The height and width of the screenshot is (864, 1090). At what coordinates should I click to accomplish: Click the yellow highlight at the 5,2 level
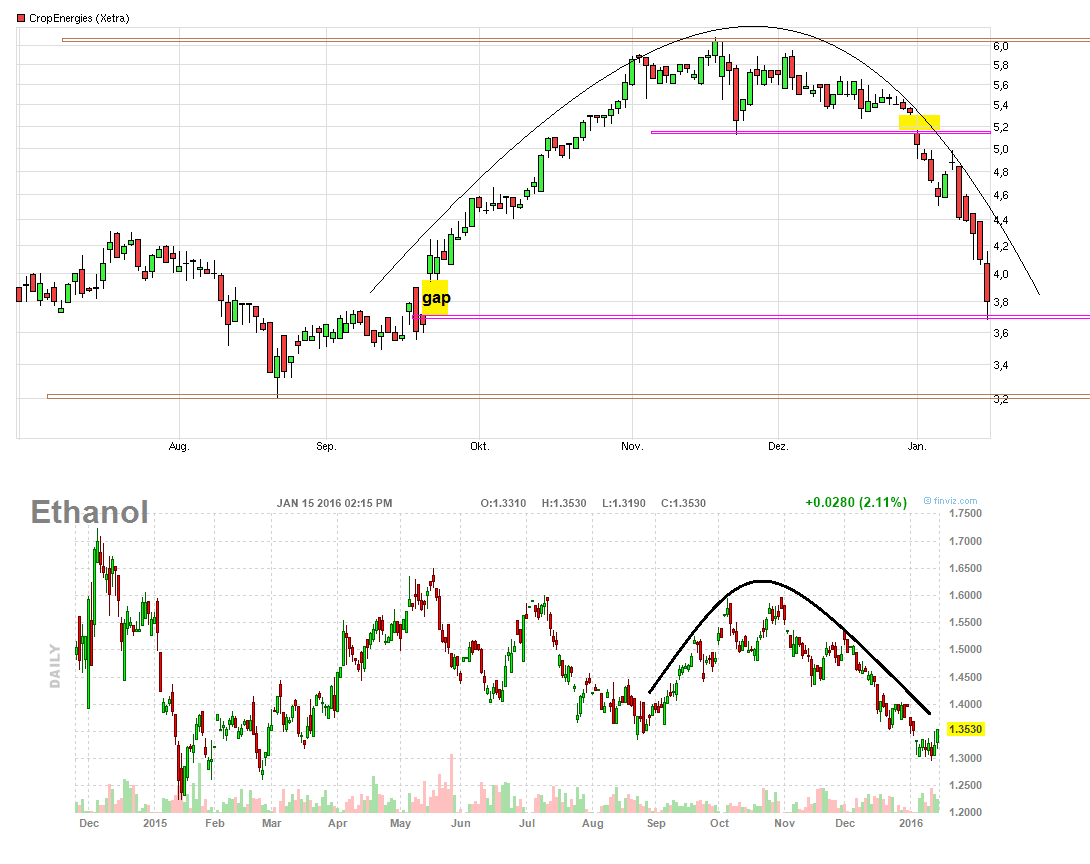(920, 120)
